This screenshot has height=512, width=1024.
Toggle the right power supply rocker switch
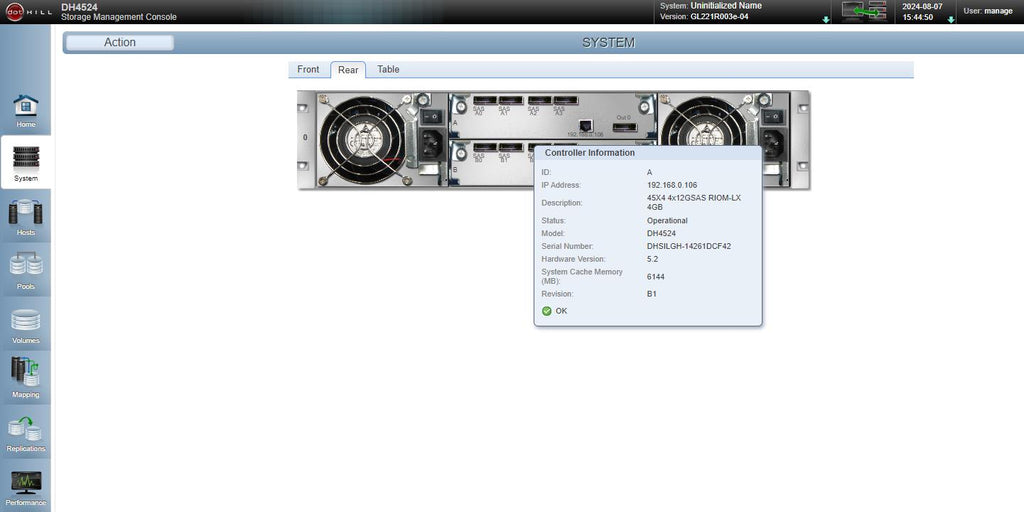point(773,117)
